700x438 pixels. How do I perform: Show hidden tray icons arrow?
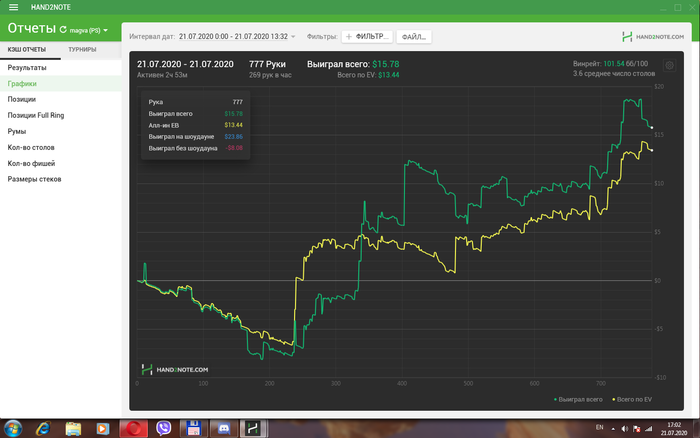[x=613, y=429]
